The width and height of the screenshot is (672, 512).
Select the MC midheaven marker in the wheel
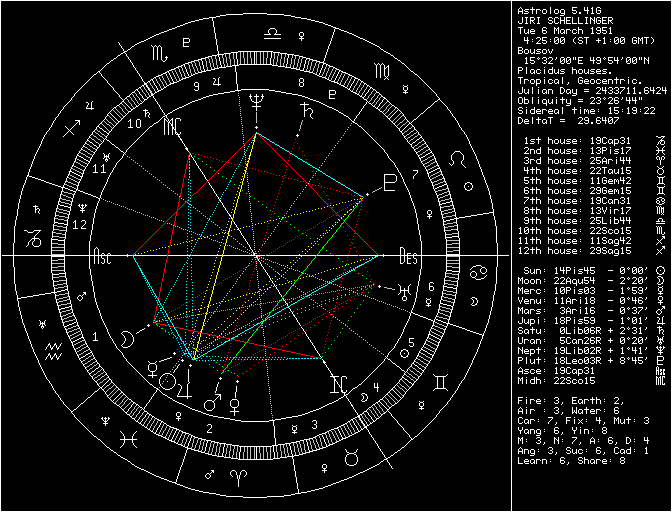click(x=172, y=126)
